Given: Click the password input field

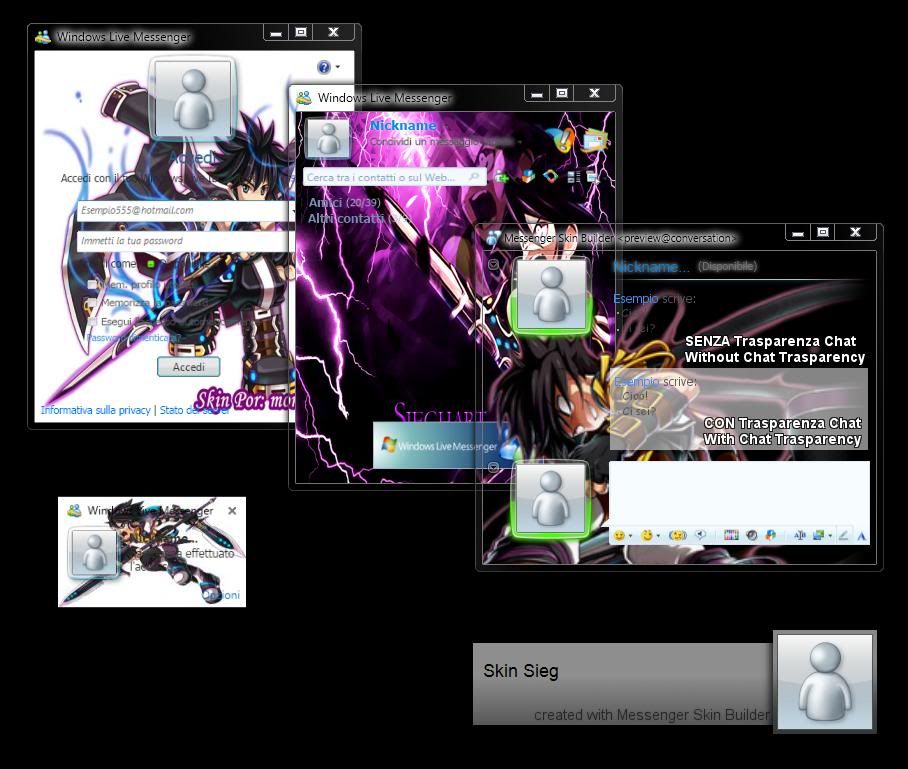Looking at the screenshot, I should [185, 241].
